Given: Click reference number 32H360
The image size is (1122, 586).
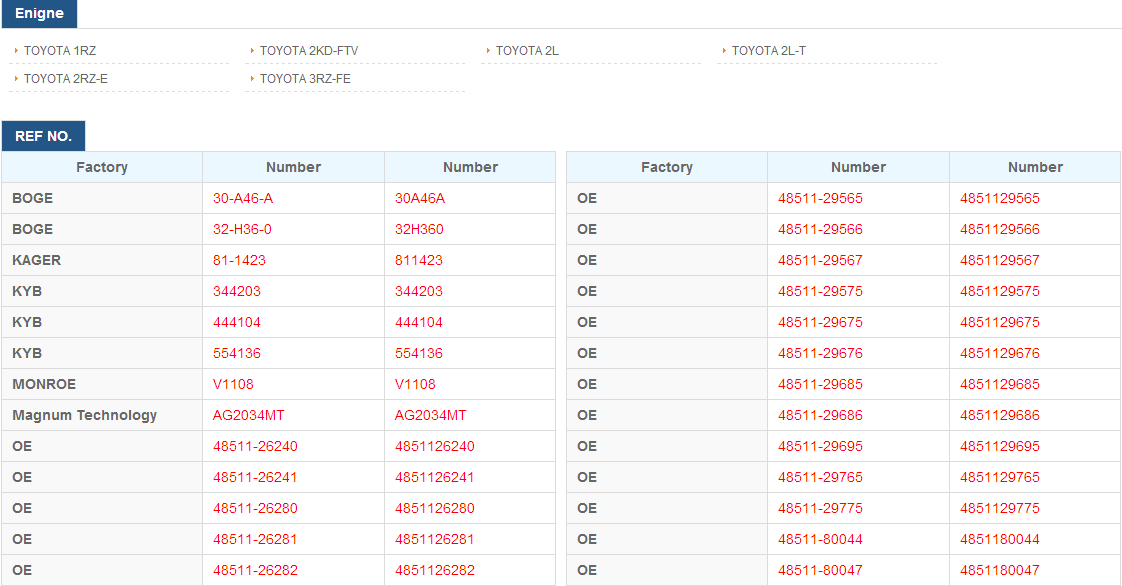Looking at the screenshot, I should click(x=419, y=230).
